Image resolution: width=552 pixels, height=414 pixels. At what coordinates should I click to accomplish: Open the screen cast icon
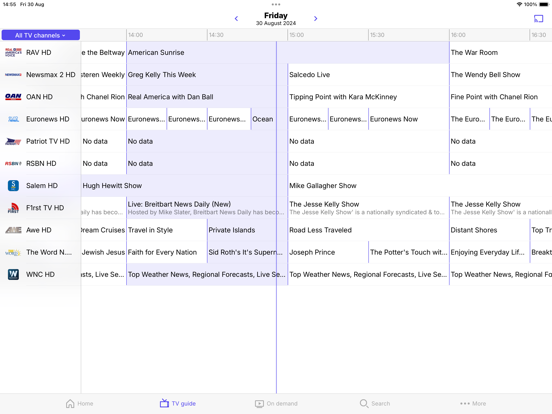(538, 19)
